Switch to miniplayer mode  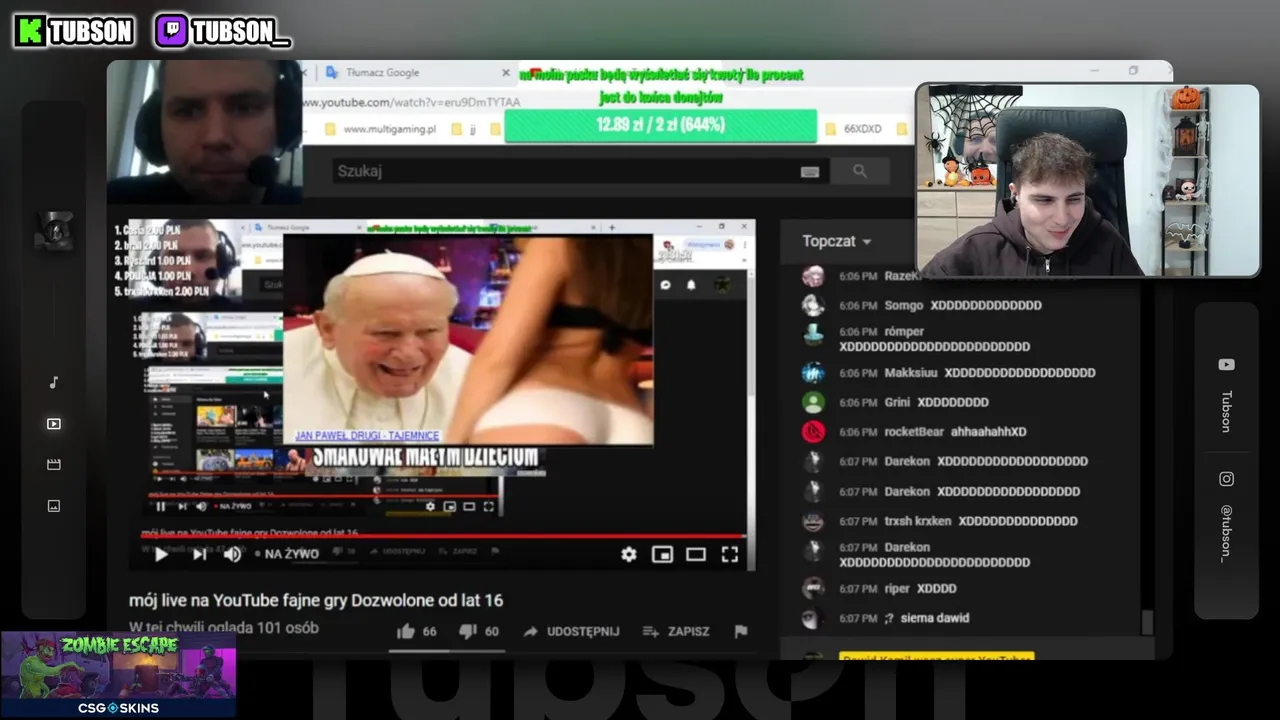662,554
